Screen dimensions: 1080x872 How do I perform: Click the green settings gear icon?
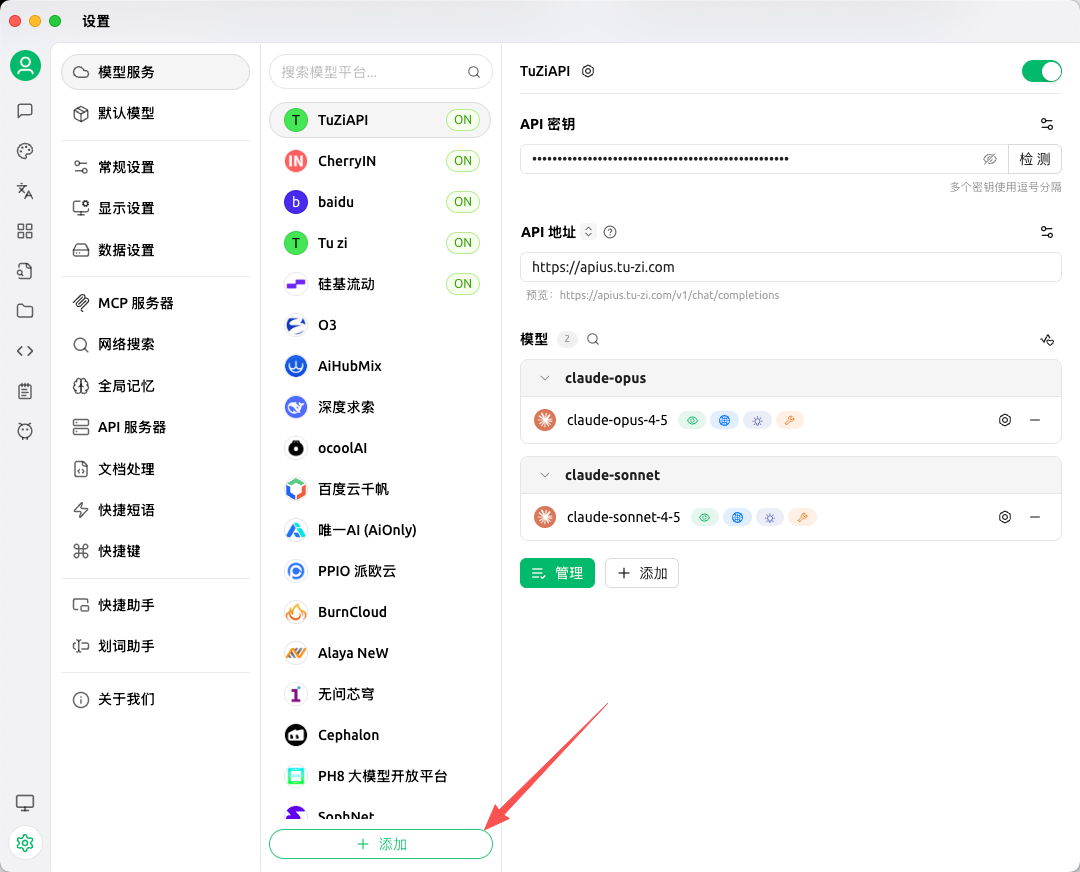pyautogui.click(x=25, y=842)
